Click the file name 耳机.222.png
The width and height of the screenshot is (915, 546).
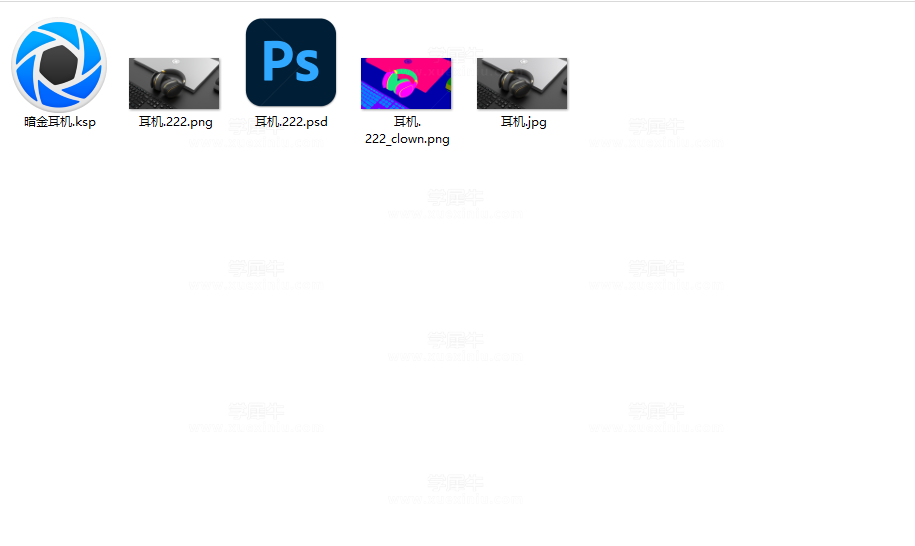click(175, 122)
